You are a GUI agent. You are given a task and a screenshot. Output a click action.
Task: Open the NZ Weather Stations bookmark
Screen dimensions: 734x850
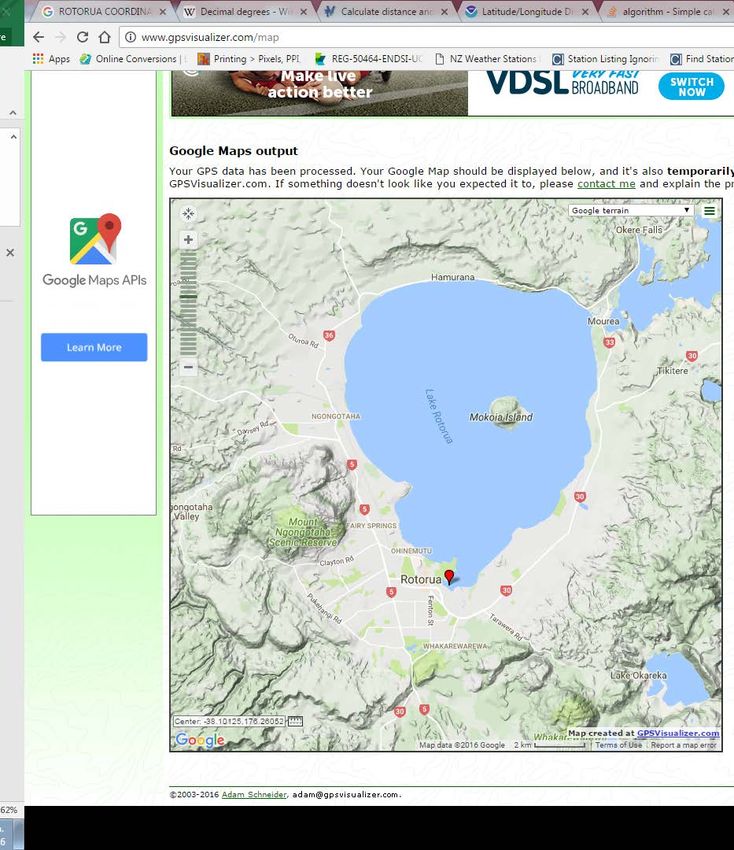[x=486, y=59]
